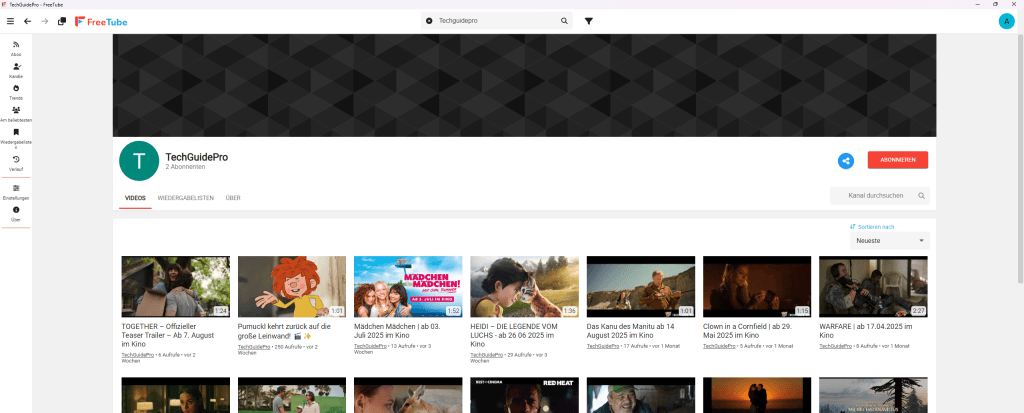This screenshot has width=1024, height=413.
Task: Click the TechGuidePro channel name heading
Action: [197, 157]
